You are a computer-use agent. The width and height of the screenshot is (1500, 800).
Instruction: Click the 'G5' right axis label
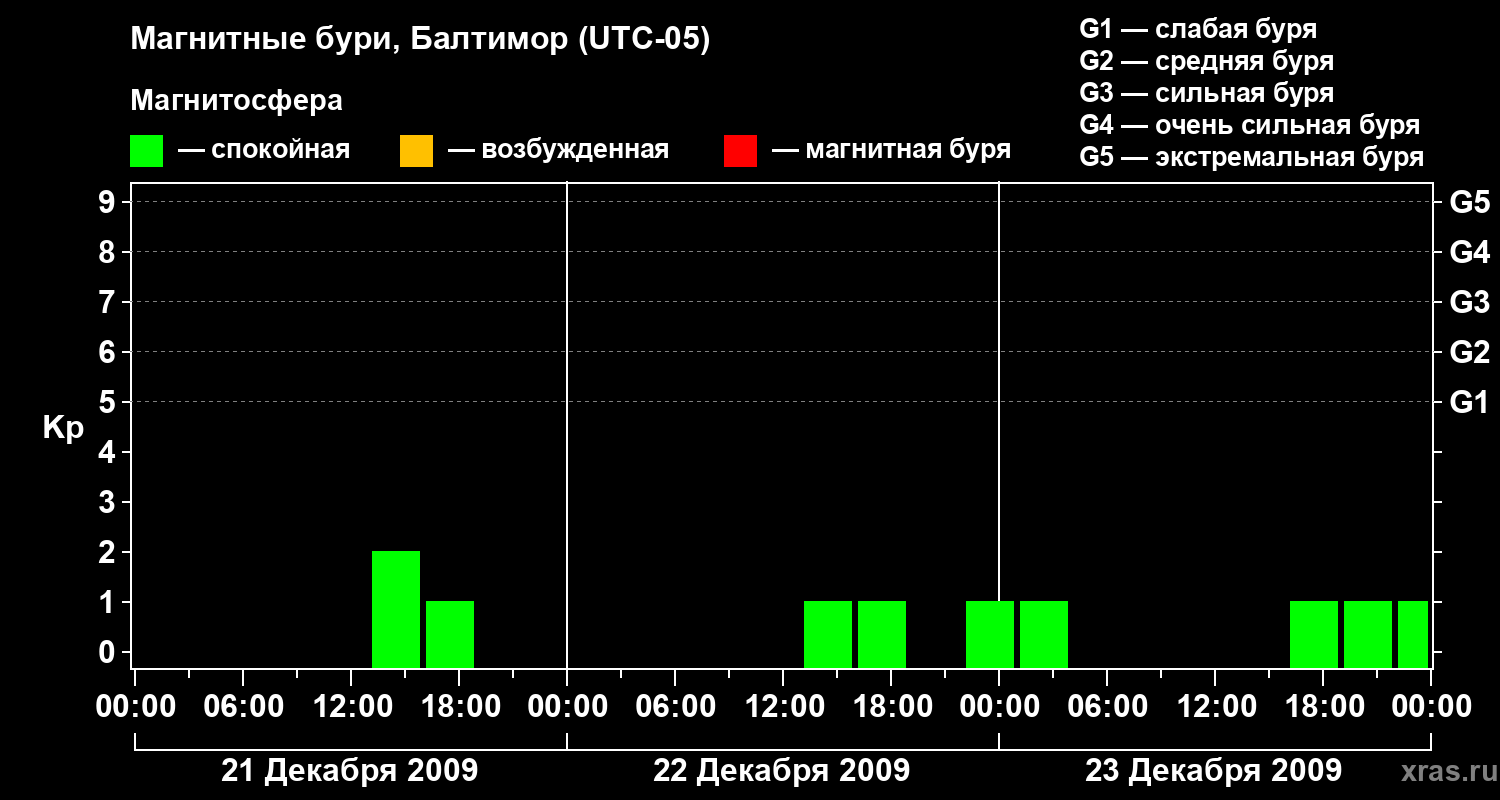pos(1470,202)
